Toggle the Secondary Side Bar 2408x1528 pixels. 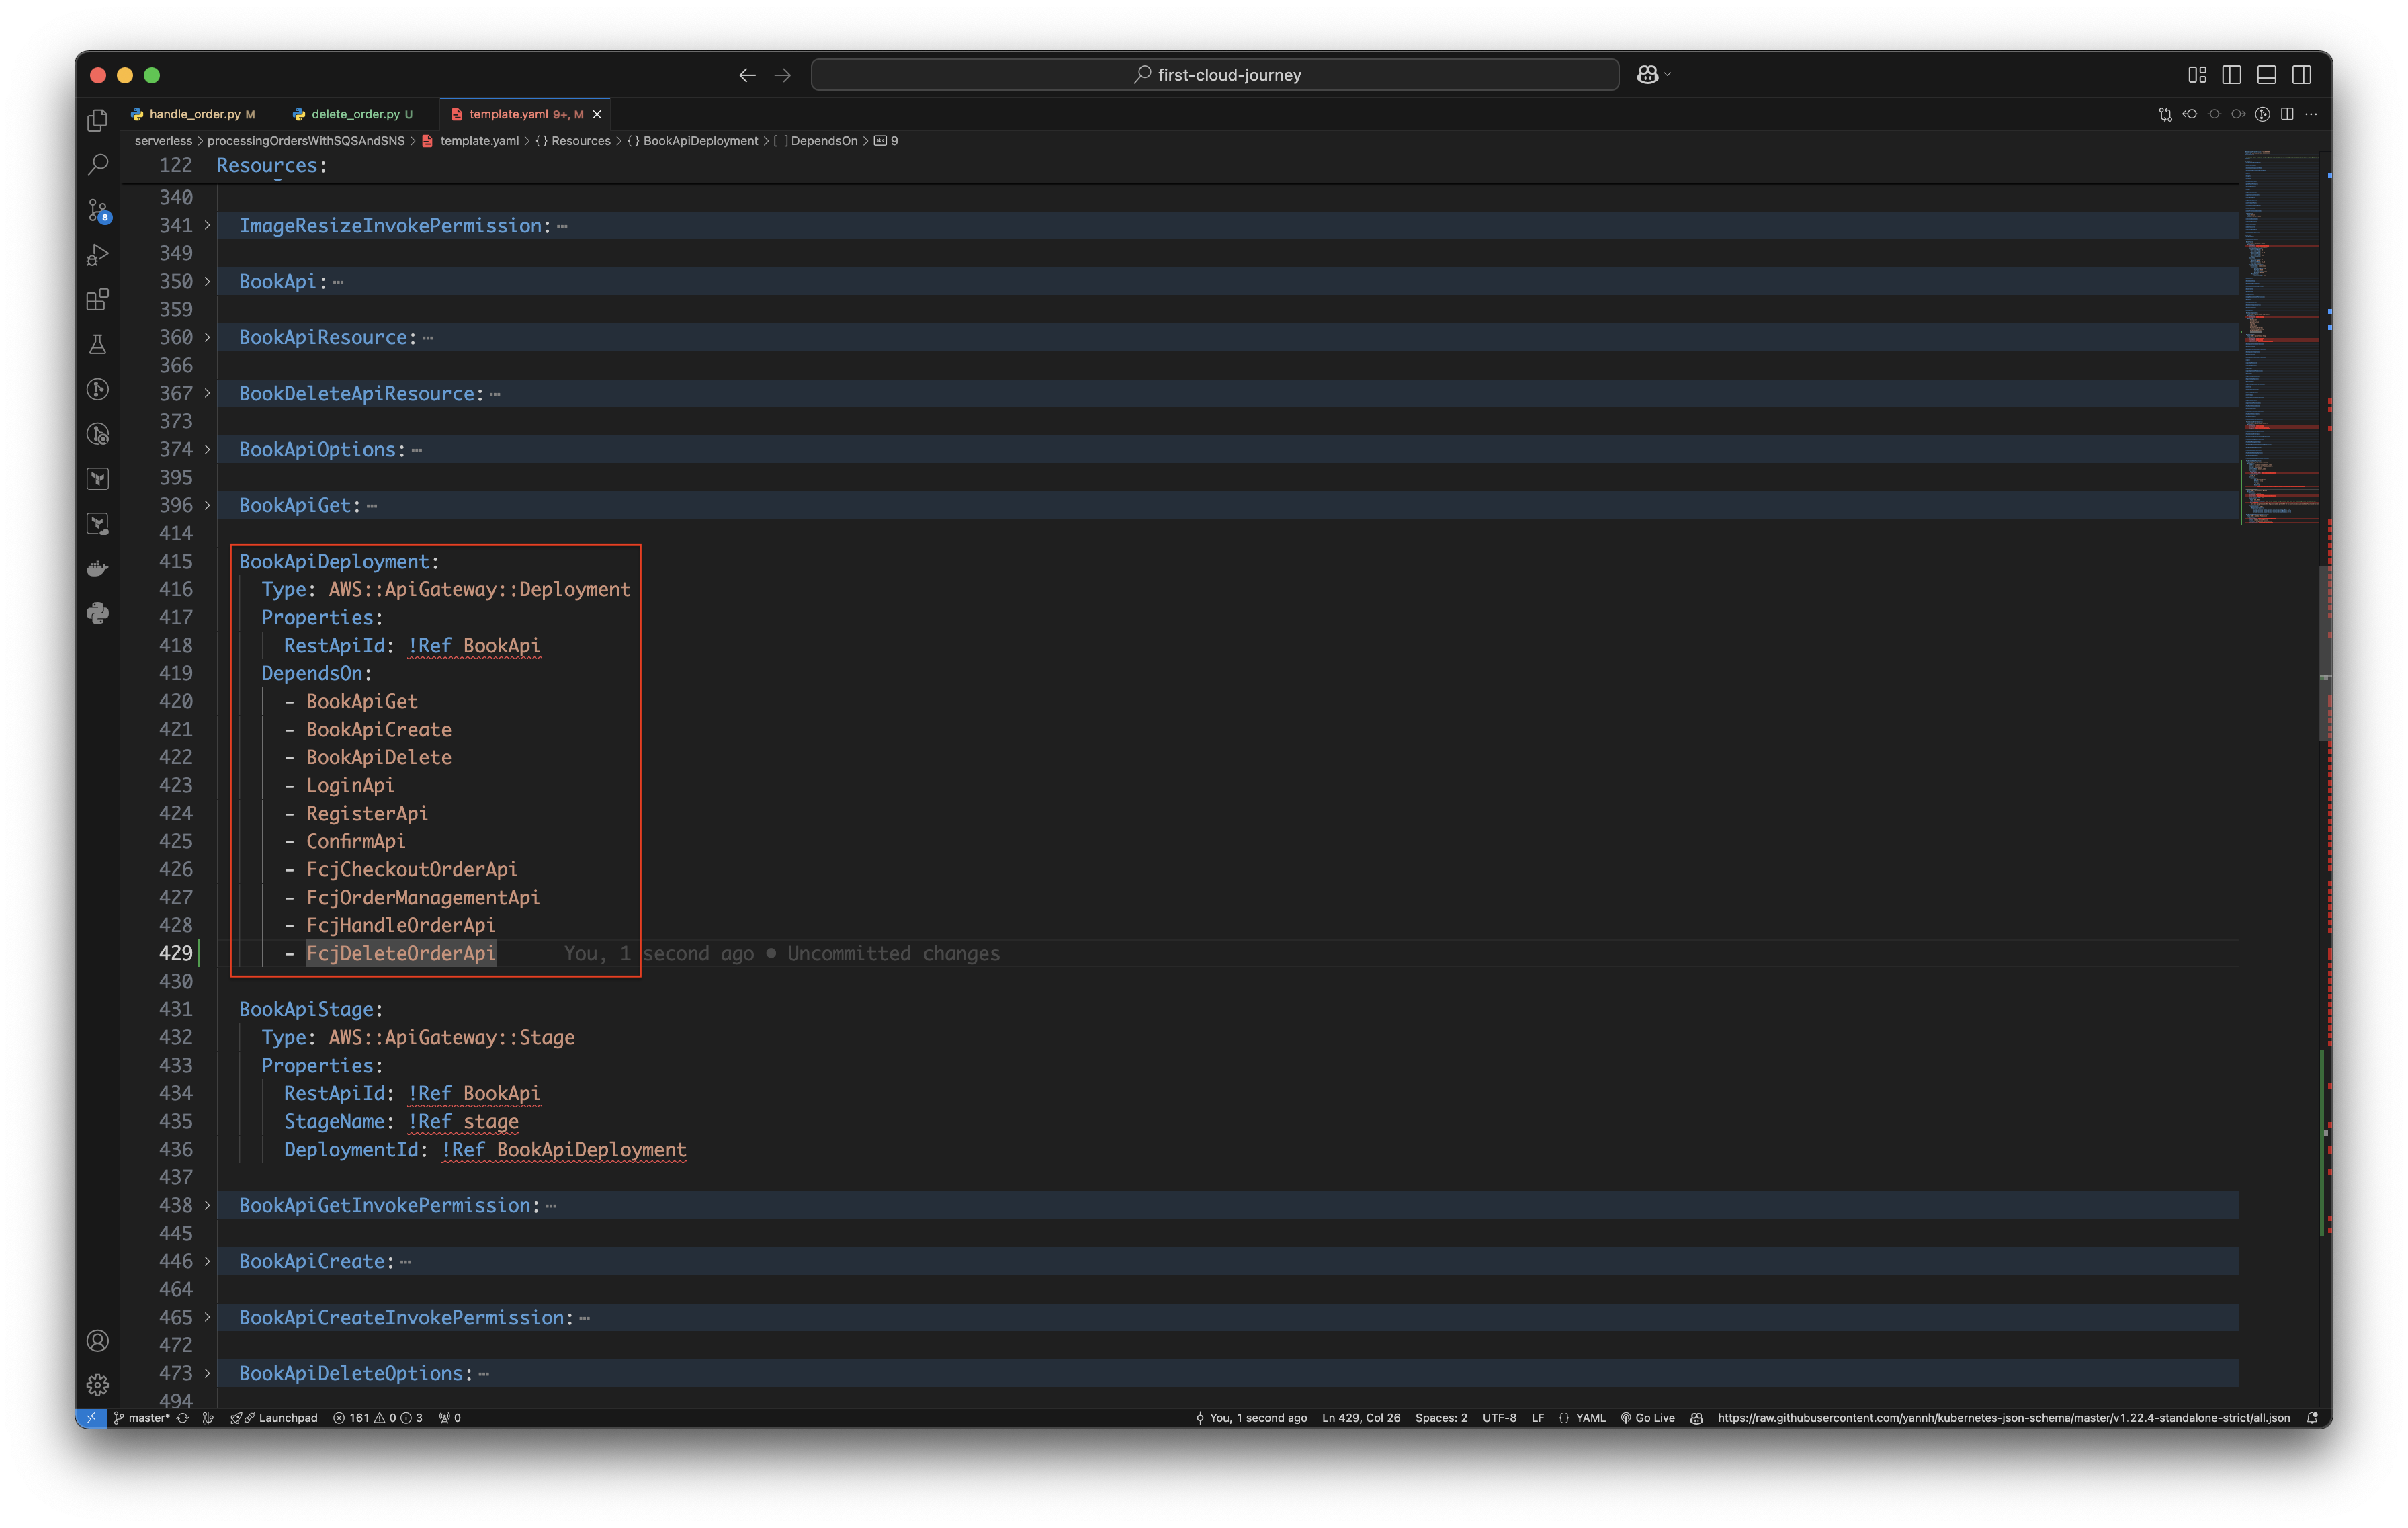(x=2302, y=75)
